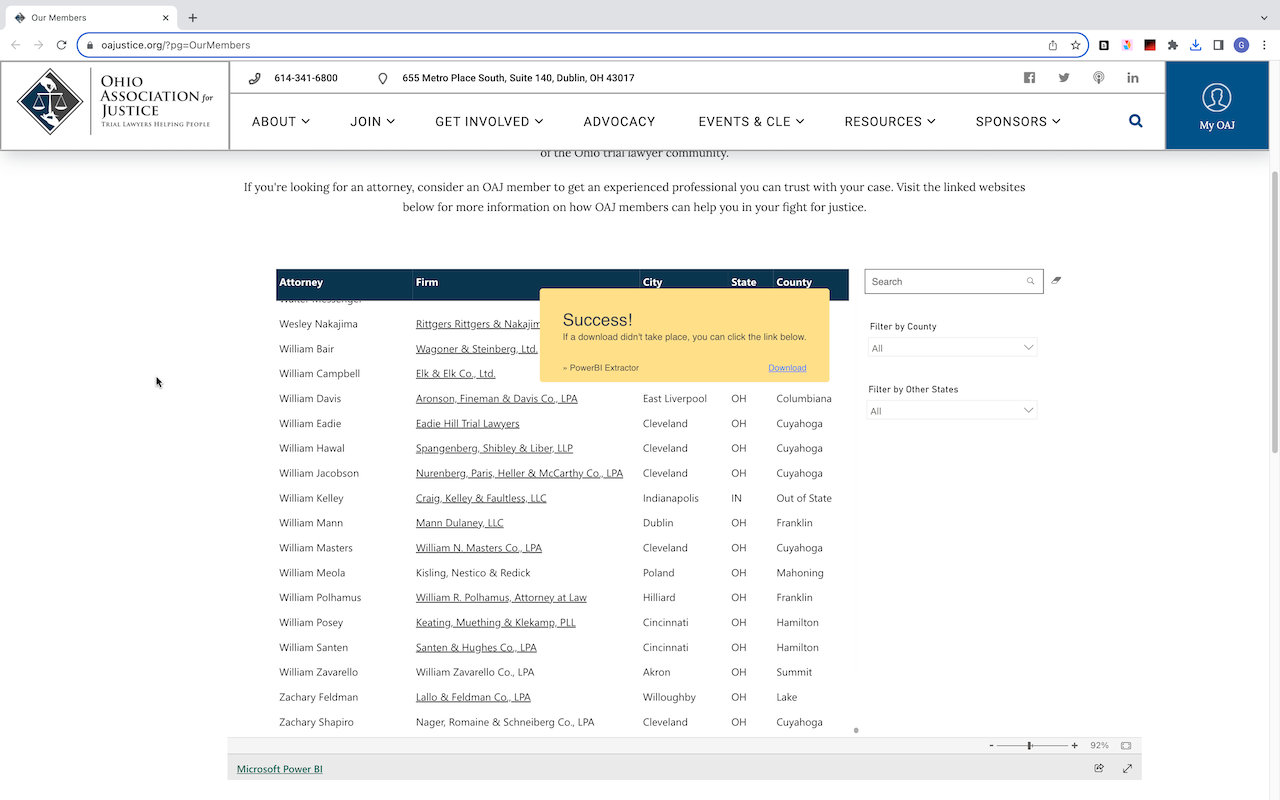Sort by County column header
Screen dimensions: 1280x800
click(x=794, y=282)
